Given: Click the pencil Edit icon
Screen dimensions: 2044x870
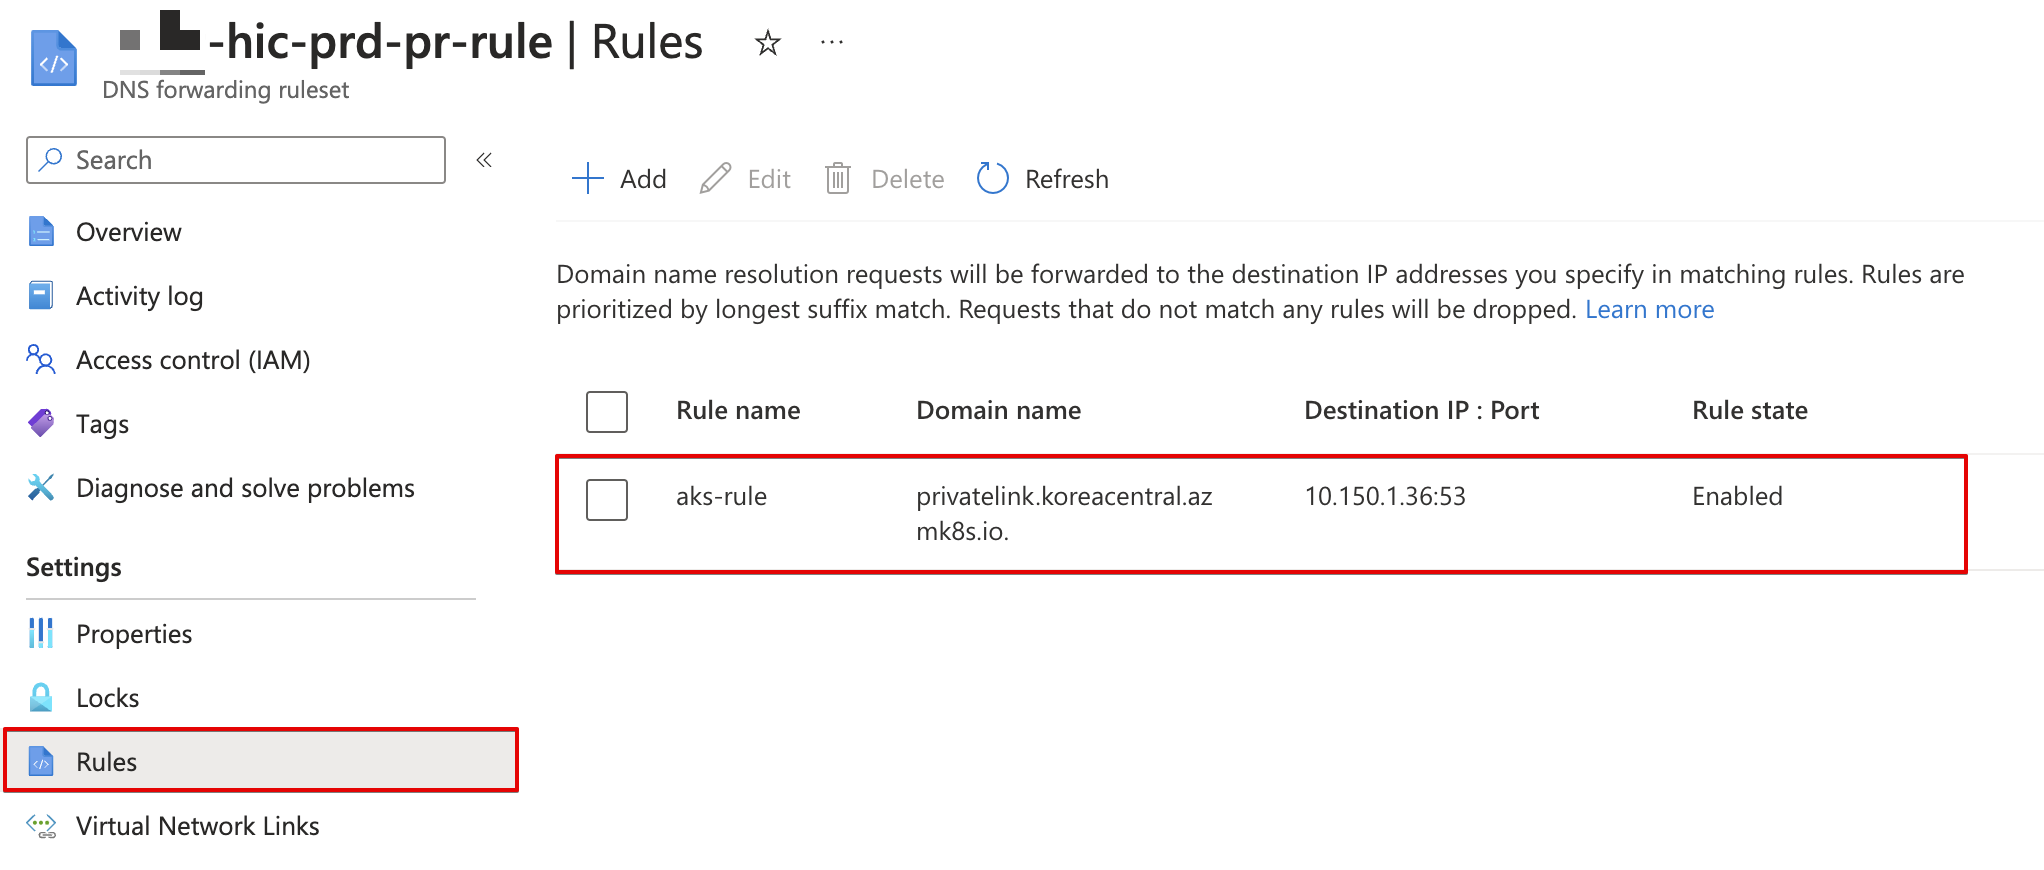Looking at the screenshot, I should click(715, 179).
